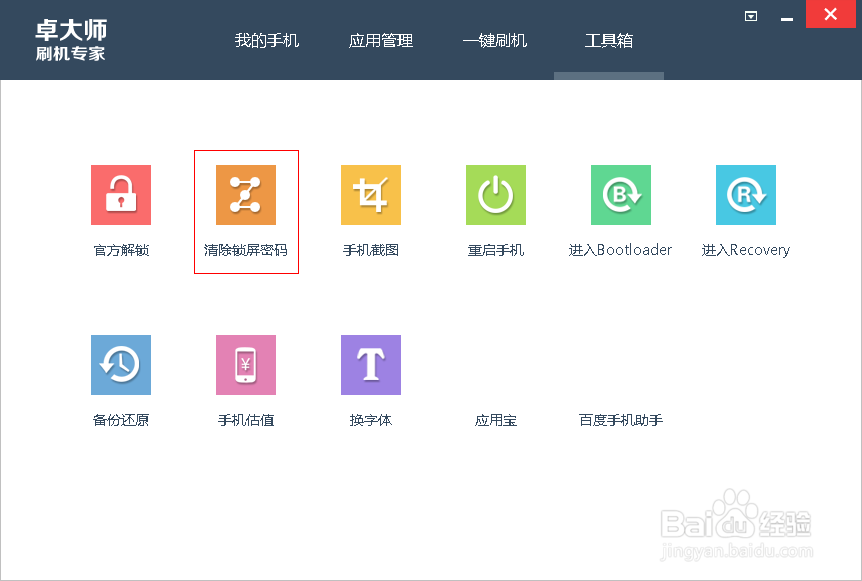
Task: Select the 官方解锁 unlock tool icon
Action: [120, 194]
